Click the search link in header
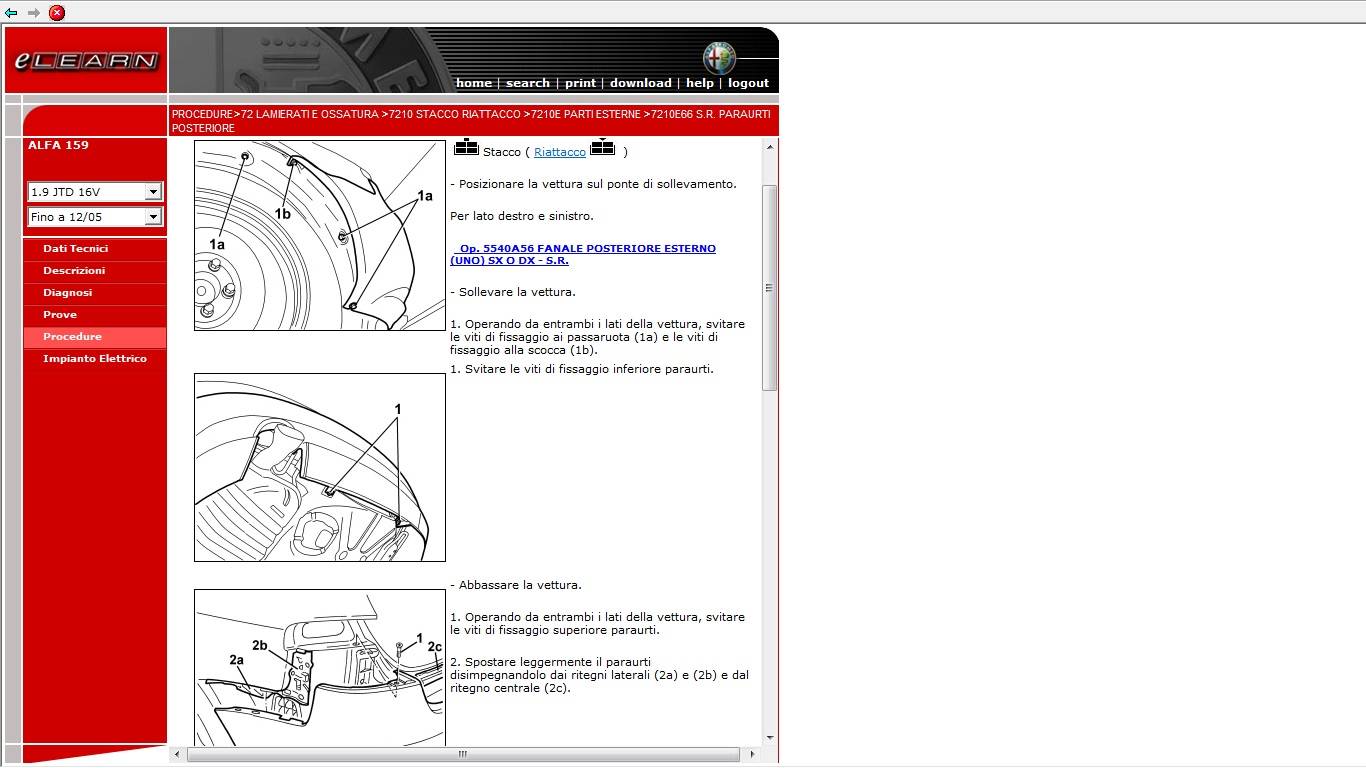Viewport: 1366px width, 768px height. [527, 83]
